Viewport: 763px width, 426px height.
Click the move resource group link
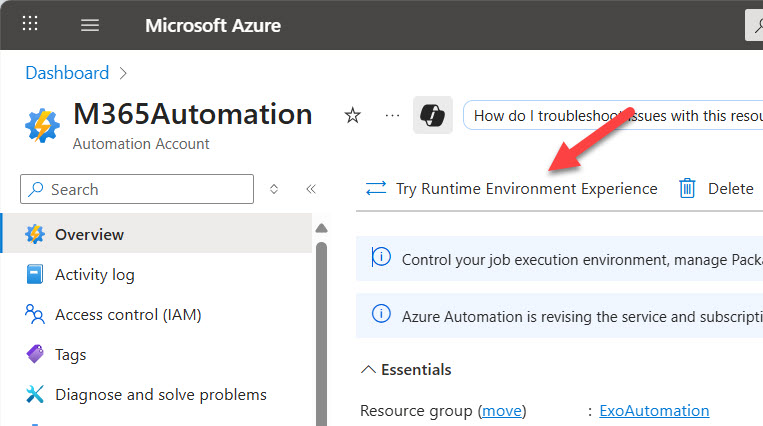pyautogui.click(x=502, y=411)
